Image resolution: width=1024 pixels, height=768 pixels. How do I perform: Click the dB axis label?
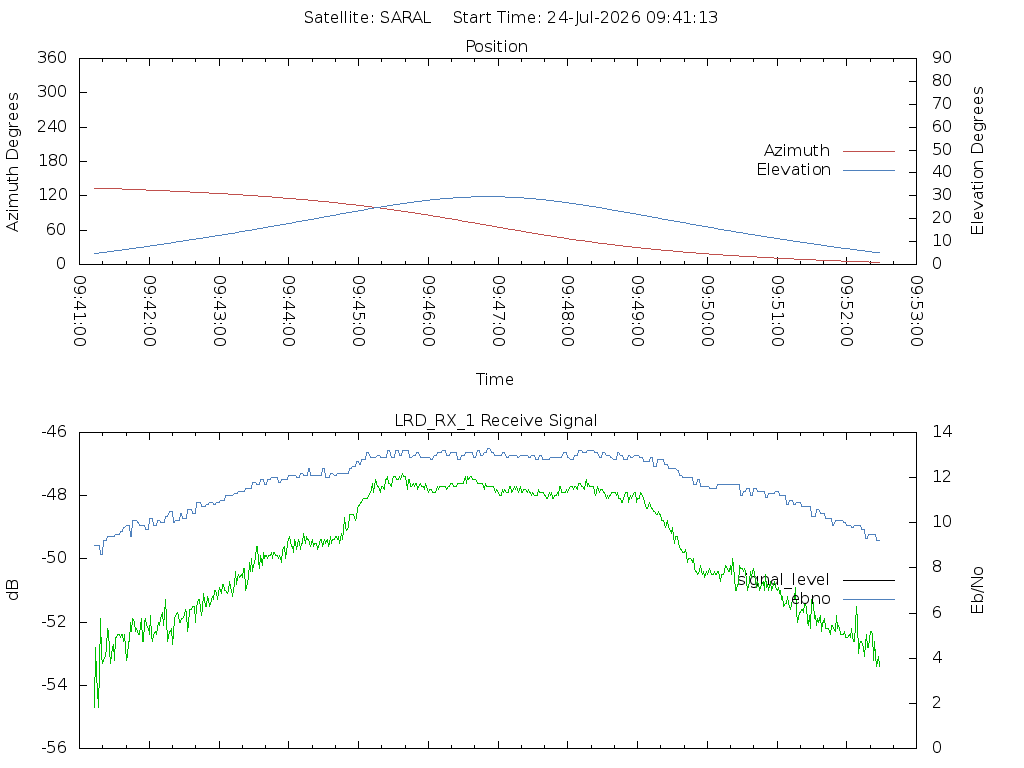tap(12, 590)
